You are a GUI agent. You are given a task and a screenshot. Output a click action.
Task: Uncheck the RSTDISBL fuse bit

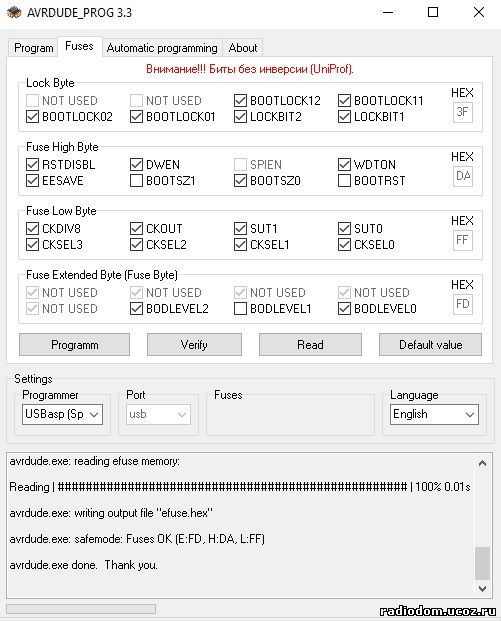(x=32, y=164)
